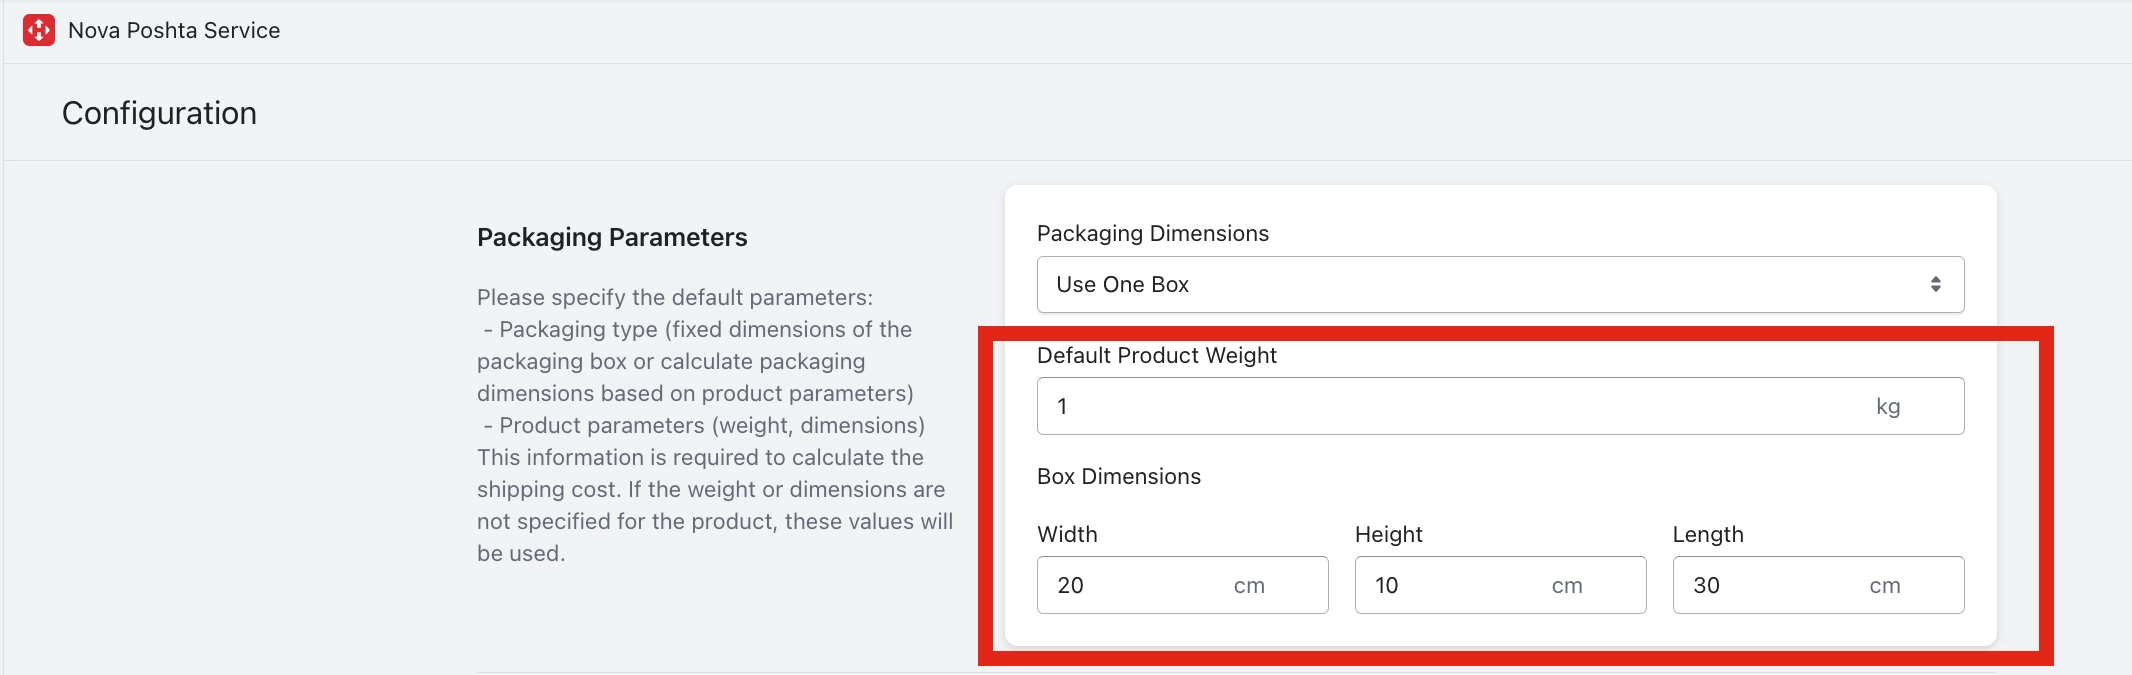
Task: Click the Default Product Weight input field
Action: tap(1450, 406)
